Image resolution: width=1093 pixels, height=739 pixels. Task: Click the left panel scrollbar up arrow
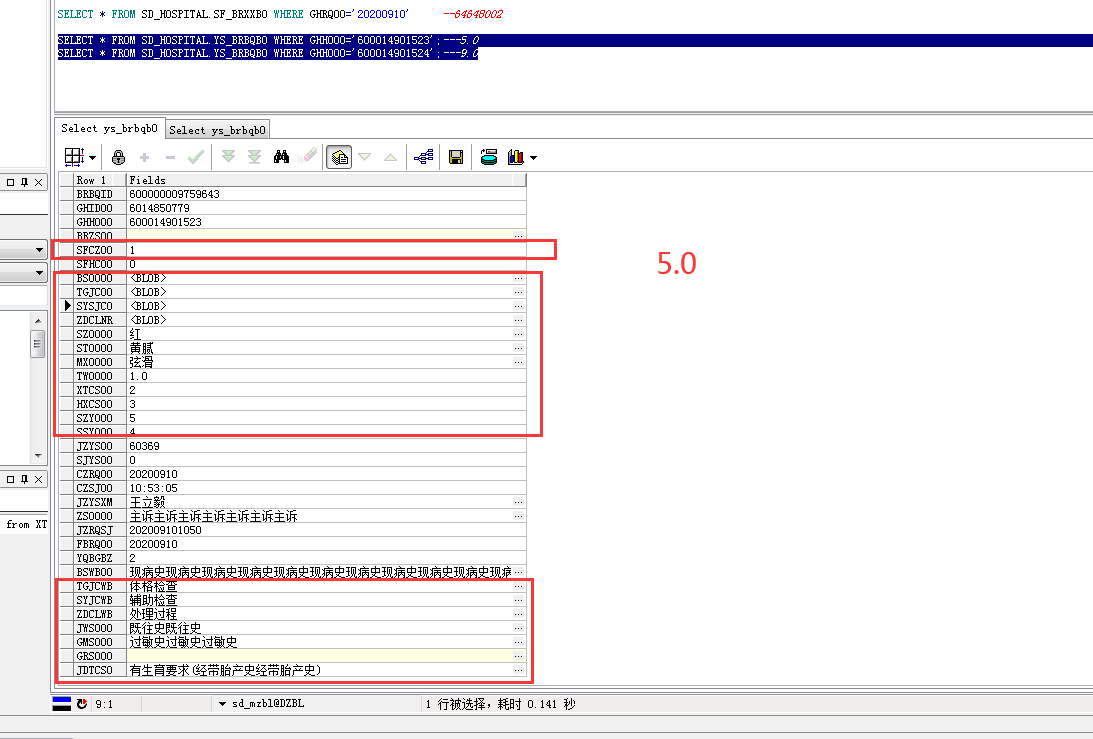point(38,321)
